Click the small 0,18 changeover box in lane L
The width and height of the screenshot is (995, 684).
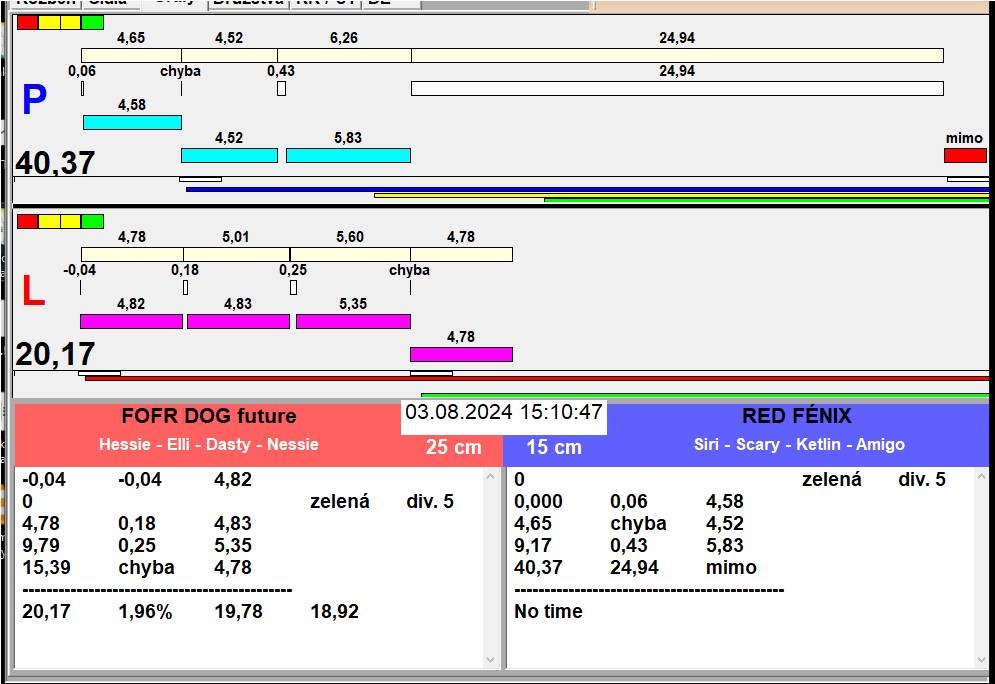click(x=185, y=287)
